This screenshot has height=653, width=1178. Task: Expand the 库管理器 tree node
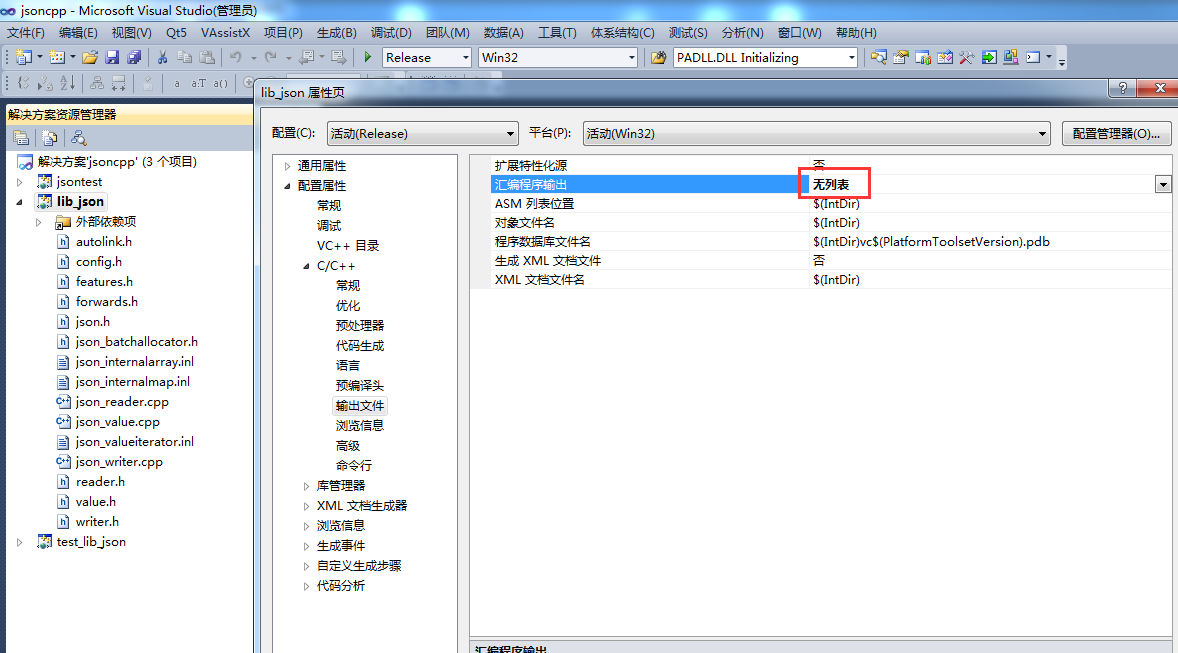point(306,486)
